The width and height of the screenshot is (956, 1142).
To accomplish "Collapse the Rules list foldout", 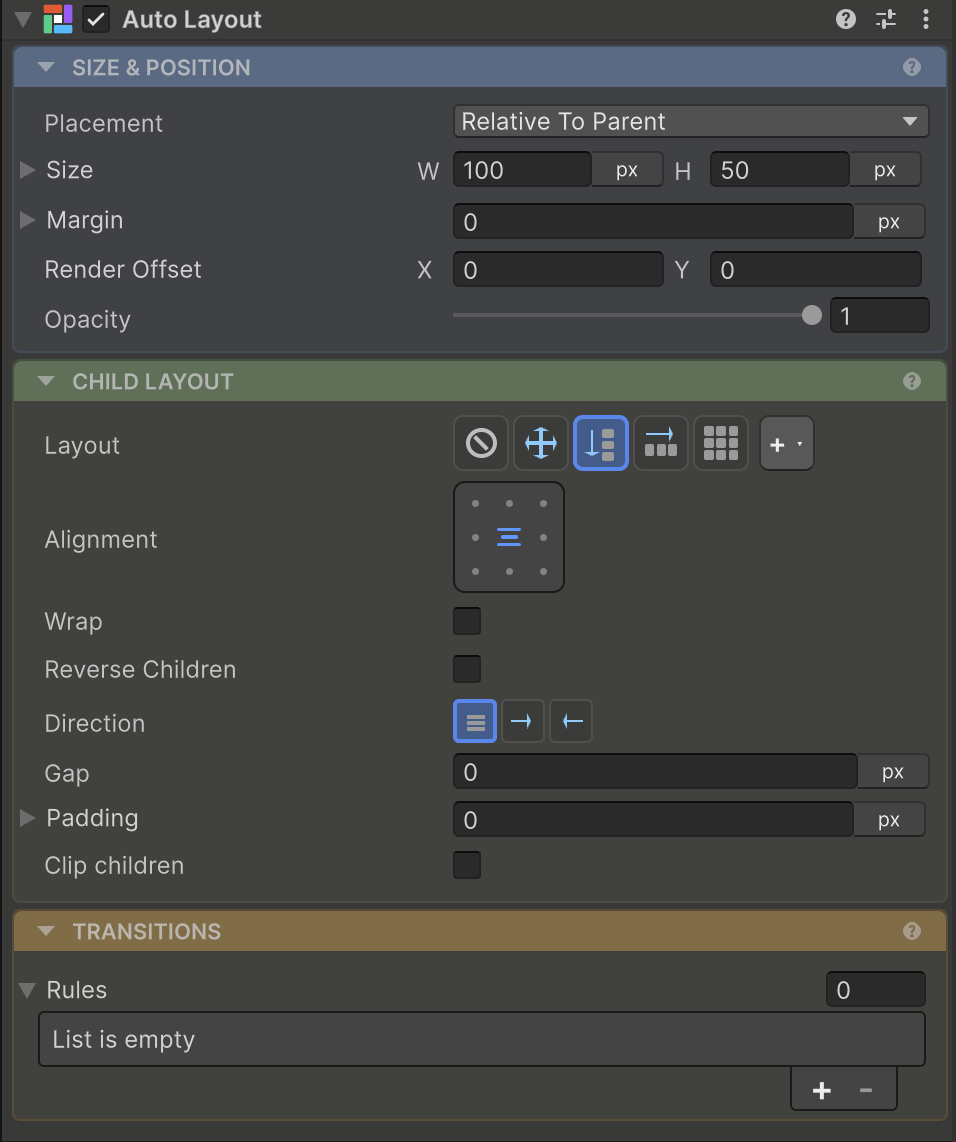I will tap(28, 991).
